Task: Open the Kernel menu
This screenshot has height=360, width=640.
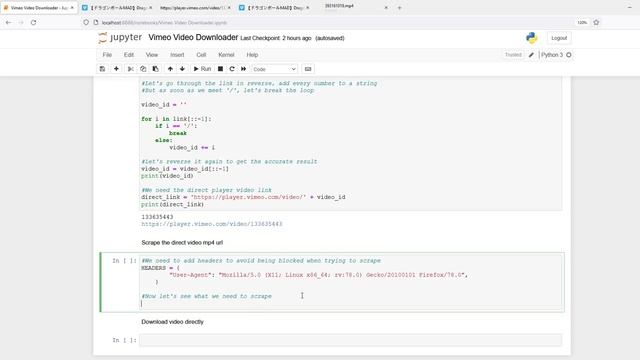Action: click(x=226, y=55)
